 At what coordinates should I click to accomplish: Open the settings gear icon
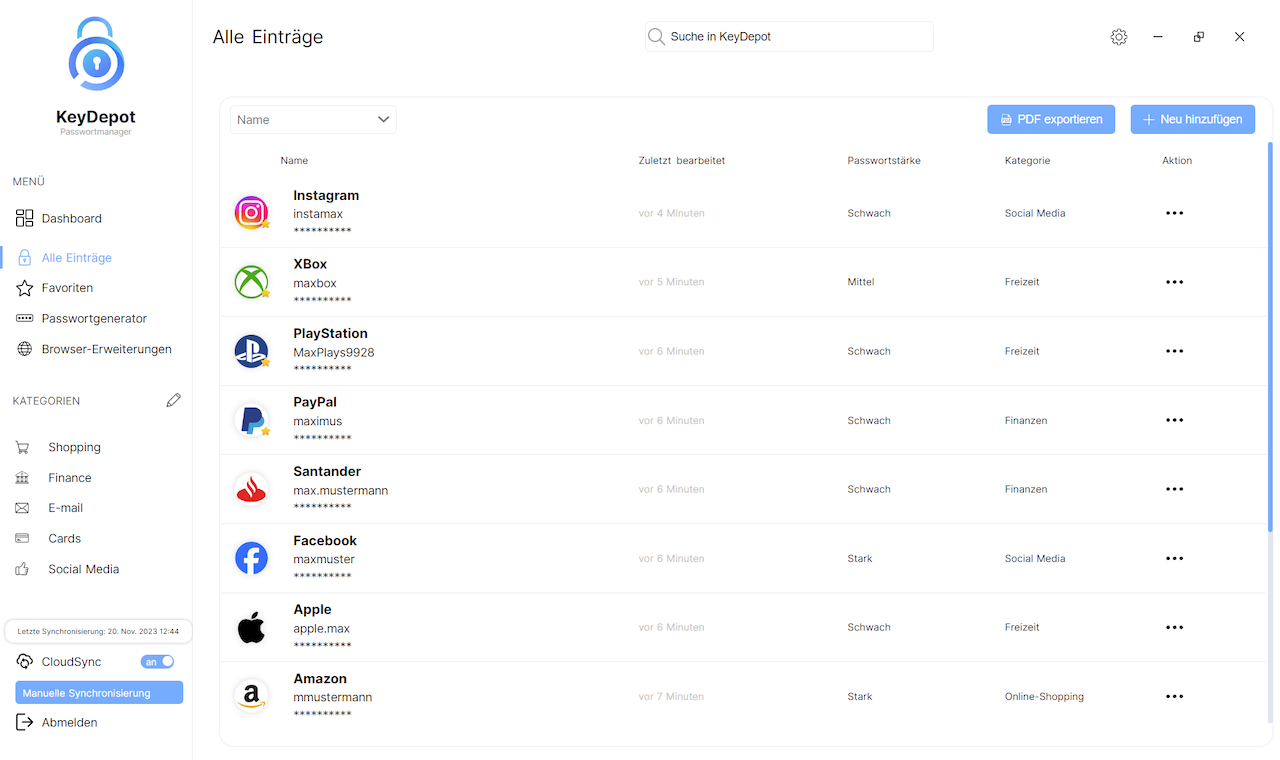click(1118, 37)
